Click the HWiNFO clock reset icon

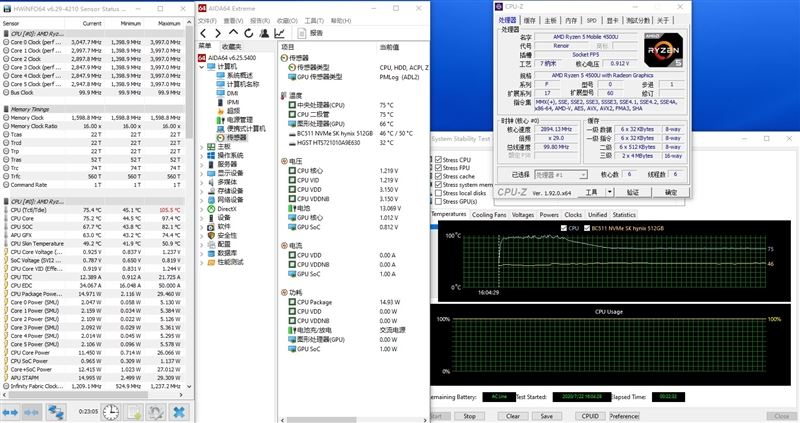click(111, 412)
